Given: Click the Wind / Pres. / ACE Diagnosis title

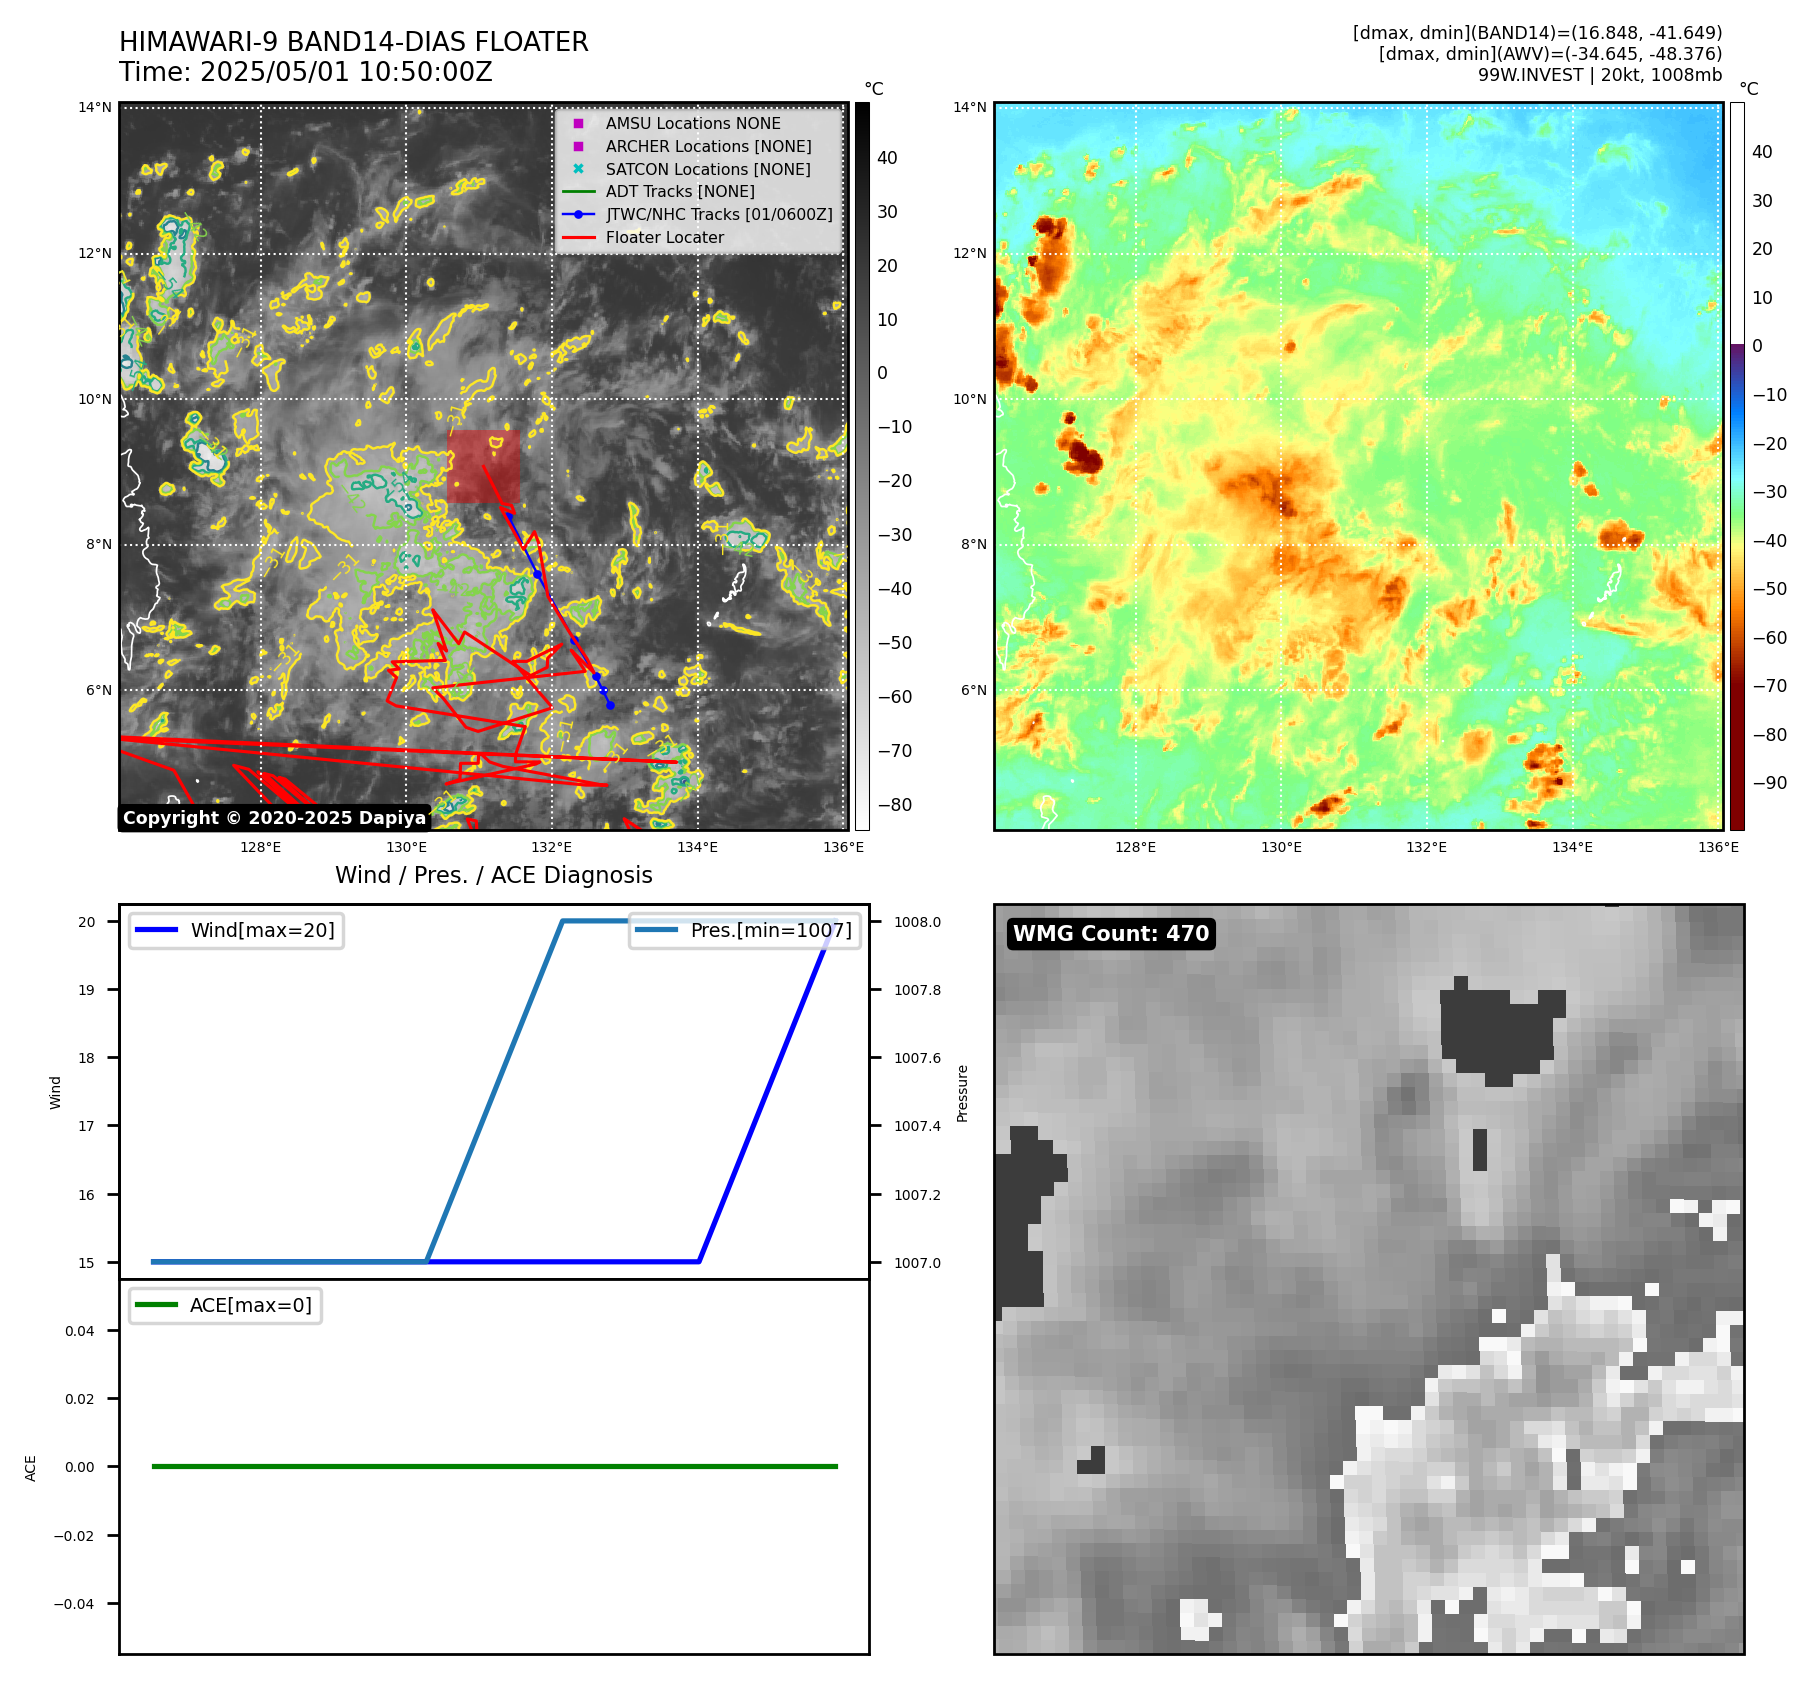Looking at the screenshot, I should (x=494, y=875).
